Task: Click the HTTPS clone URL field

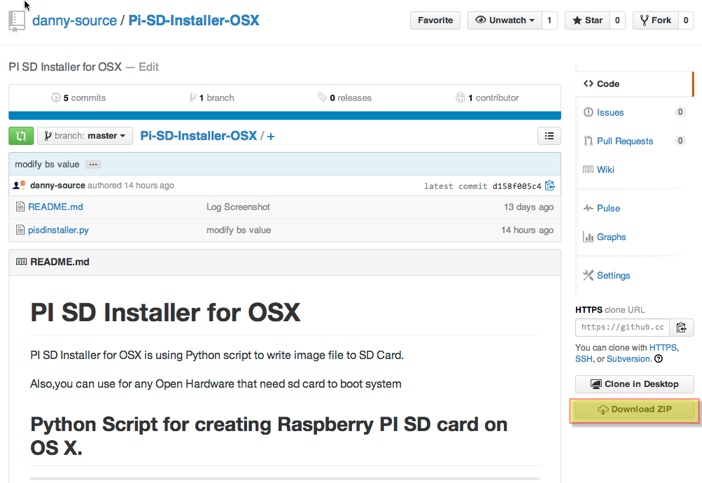Action: [x=621, y=327]
